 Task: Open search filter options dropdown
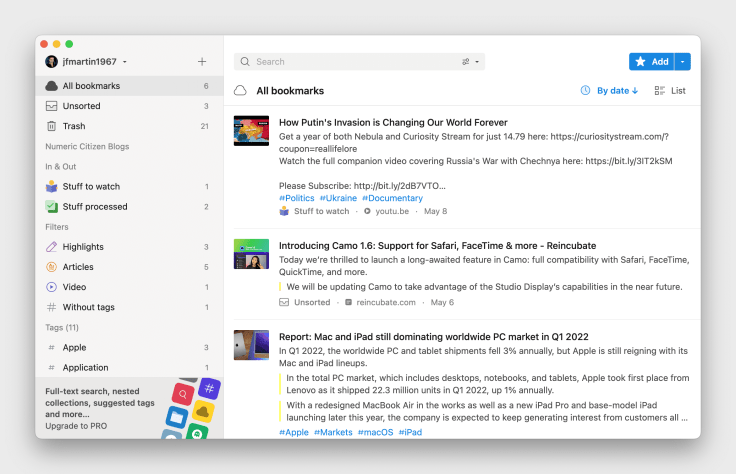click(470, 61)
